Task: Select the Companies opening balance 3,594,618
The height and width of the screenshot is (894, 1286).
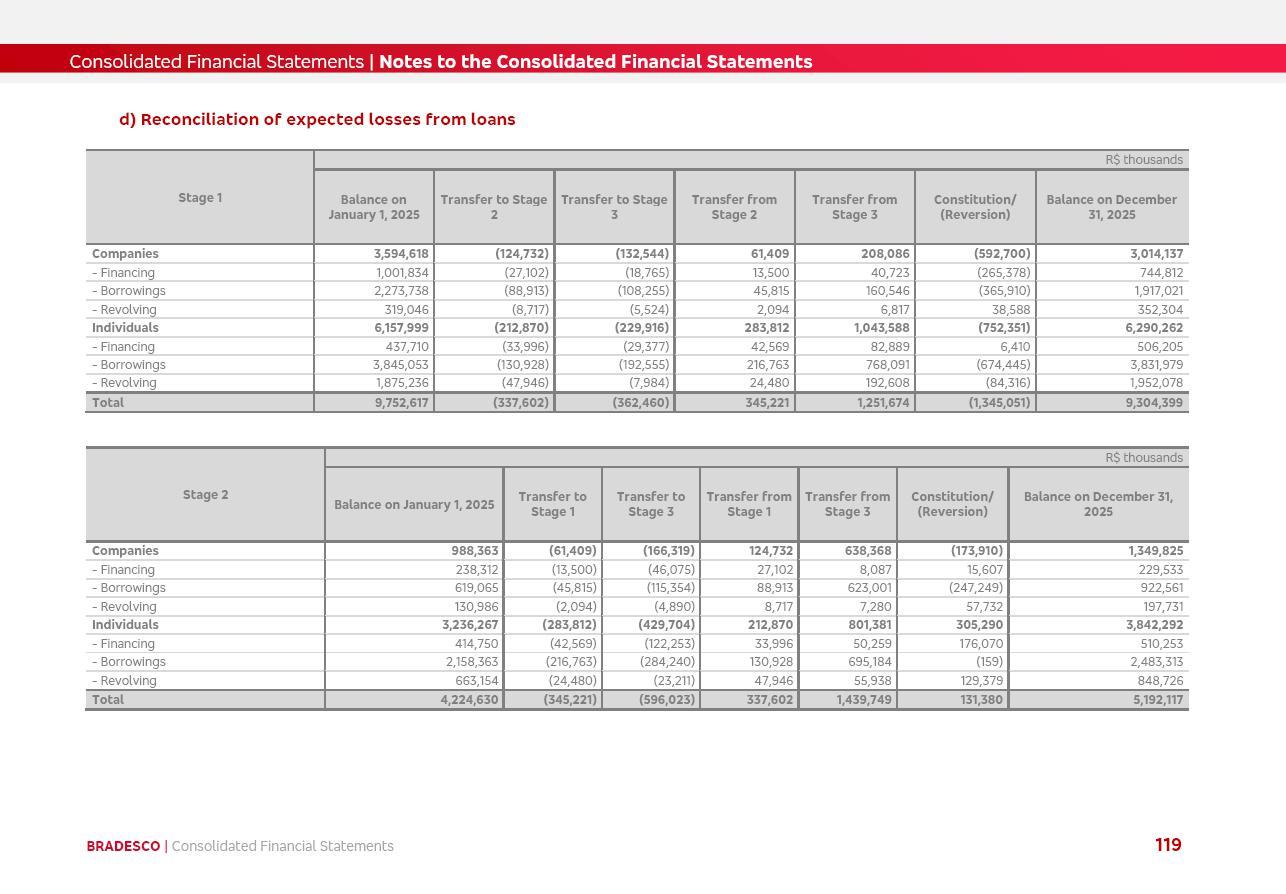Action: pyautogui.click(x=400, y=254)
